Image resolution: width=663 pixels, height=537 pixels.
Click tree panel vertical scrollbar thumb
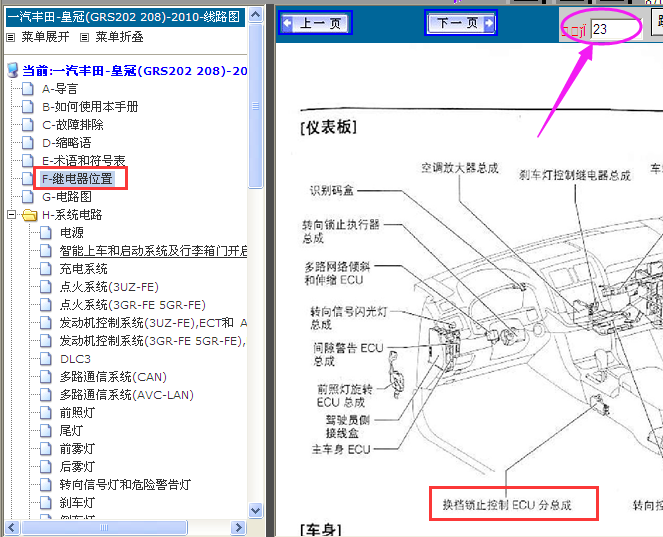[255, 106]
